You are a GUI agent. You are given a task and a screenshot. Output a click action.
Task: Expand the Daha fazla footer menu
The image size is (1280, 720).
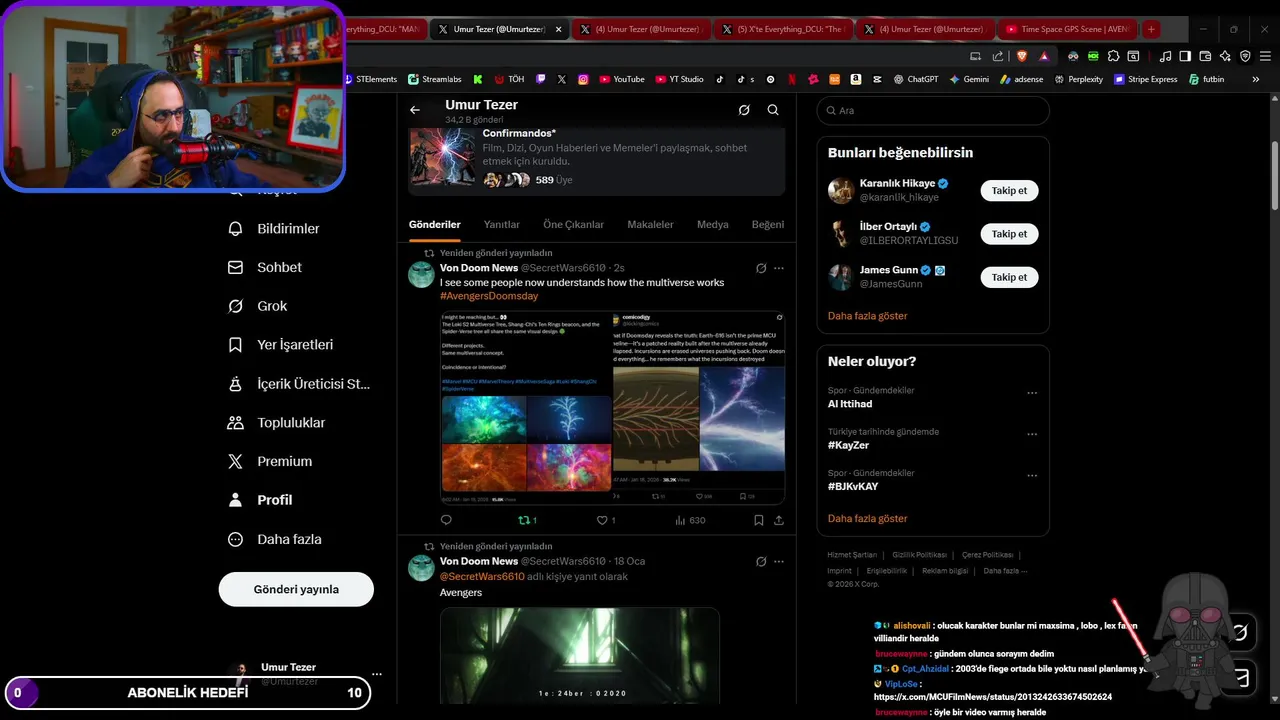click(x=1005, y=571)
